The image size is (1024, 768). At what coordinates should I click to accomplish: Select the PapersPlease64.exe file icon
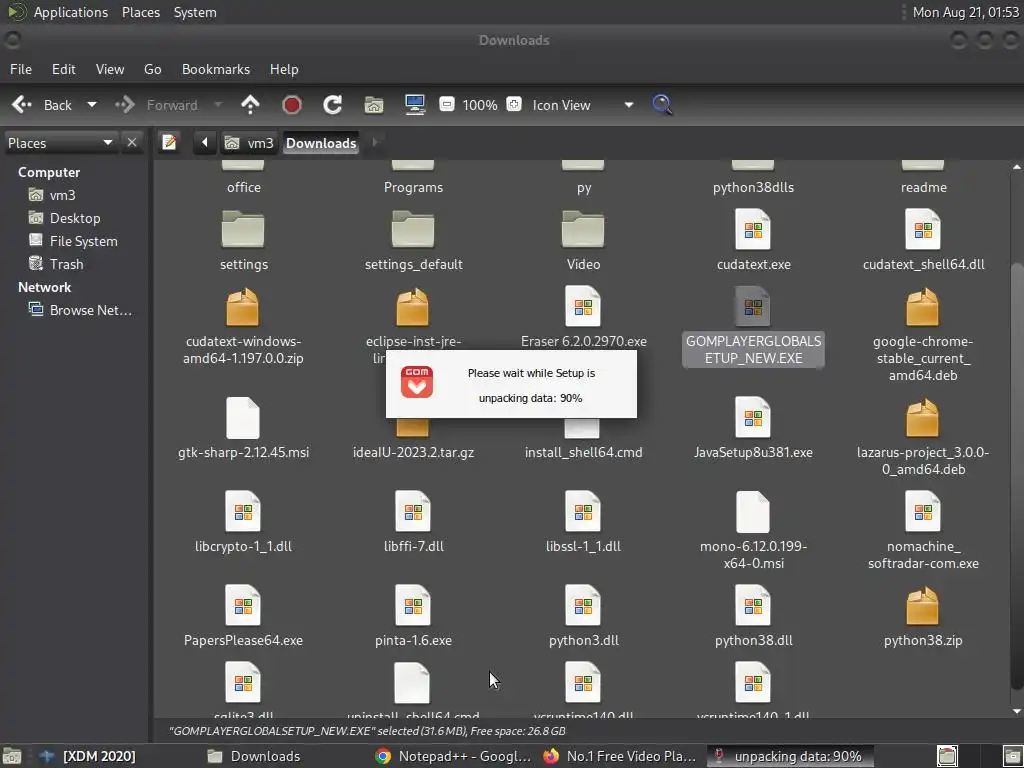243,605
